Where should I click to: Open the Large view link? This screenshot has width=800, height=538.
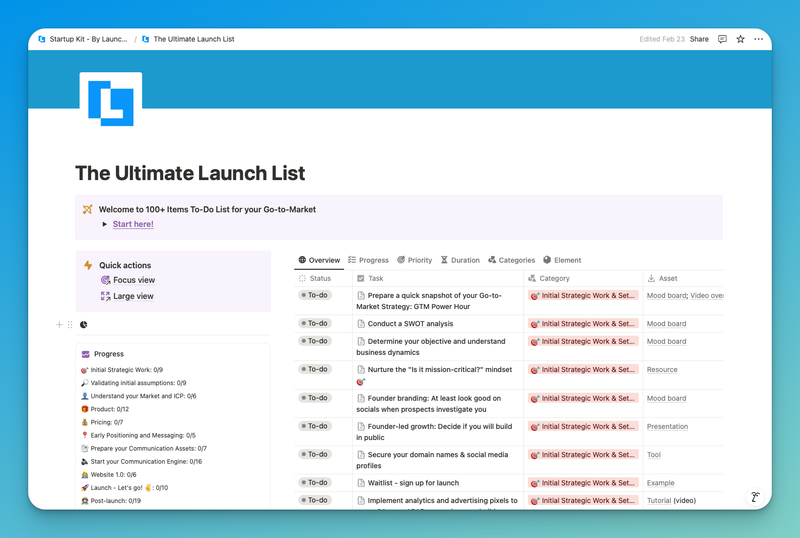[133, 296]
